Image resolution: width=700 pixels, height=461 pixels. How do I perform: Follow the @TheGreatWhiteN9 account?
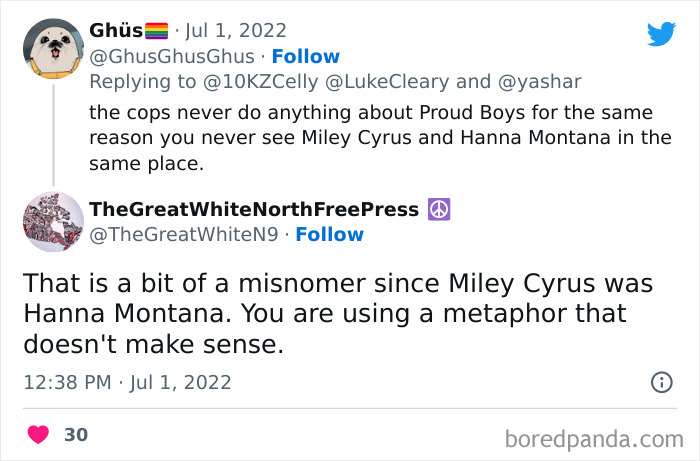tap(329, 235)
